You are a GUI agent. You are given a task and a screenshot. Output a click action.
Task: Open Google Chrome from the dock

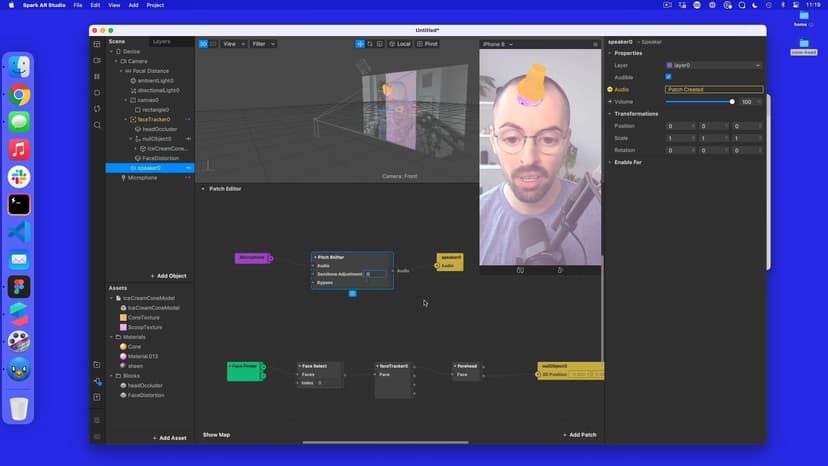pos(19,95)
